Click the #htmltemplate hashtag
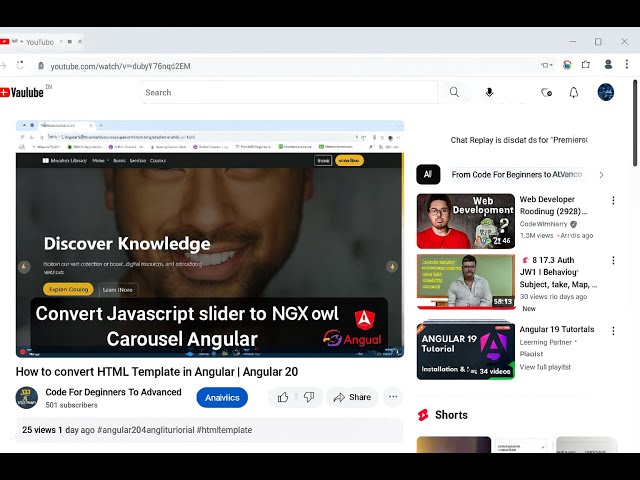This screenshot has width=640, height=480. point(224,430)
